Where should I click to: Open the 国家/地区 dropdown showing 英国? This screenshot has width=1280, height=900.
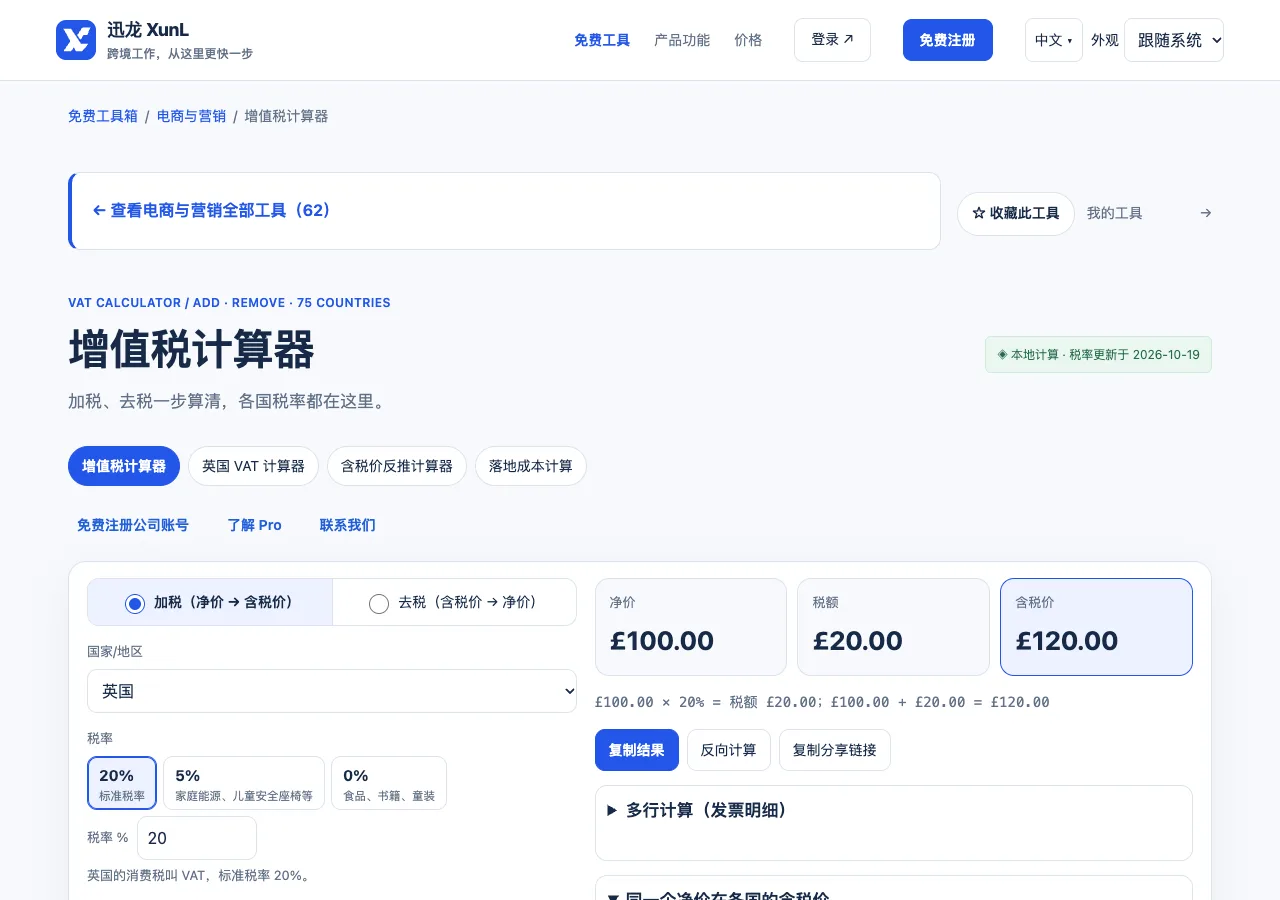tap(332, 691)
